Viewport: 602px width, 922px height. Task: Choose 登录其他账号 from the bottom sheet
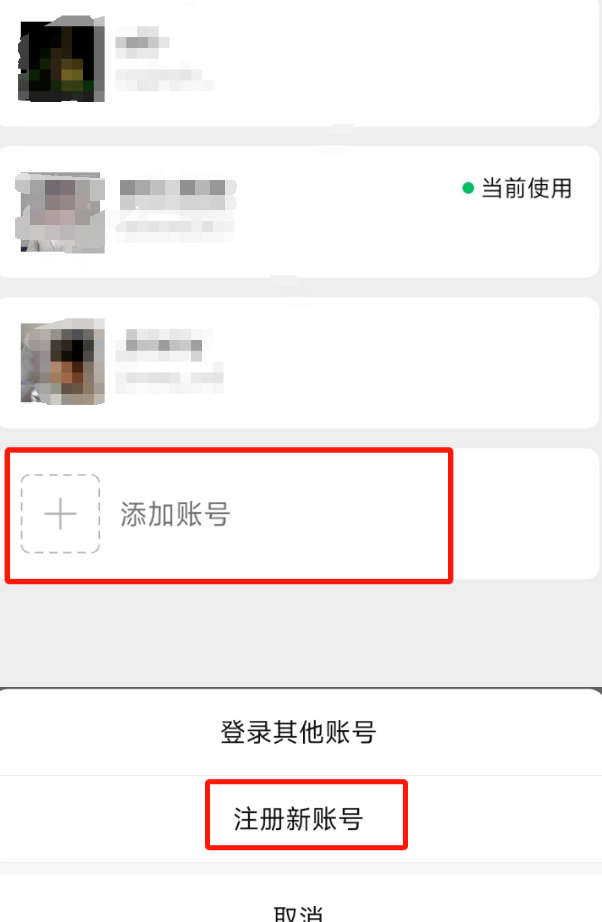pyautogui.click(x=298, y=733)
